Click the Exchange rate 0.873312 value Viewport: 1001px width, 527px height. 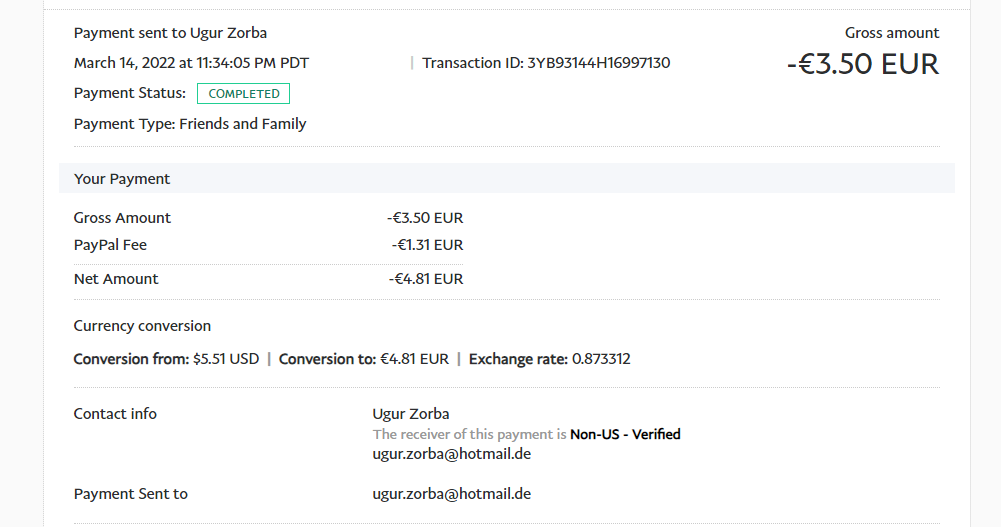[600, 359]
